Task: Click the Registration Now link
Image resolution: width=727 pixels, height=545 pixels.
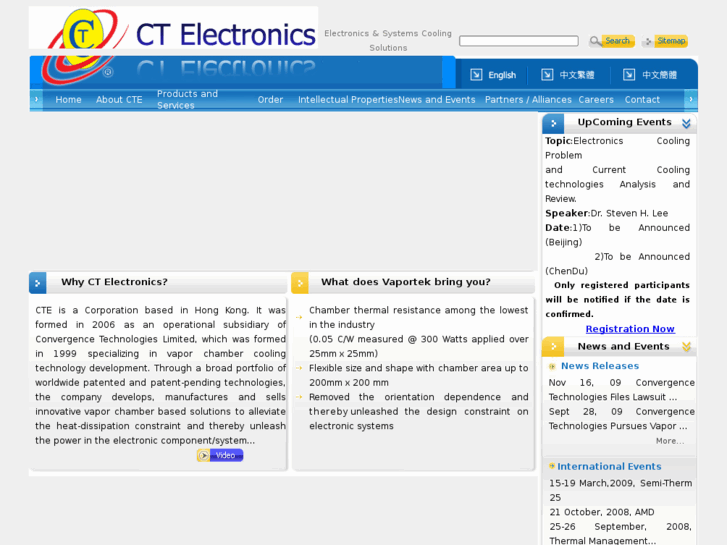Action: 630,329
